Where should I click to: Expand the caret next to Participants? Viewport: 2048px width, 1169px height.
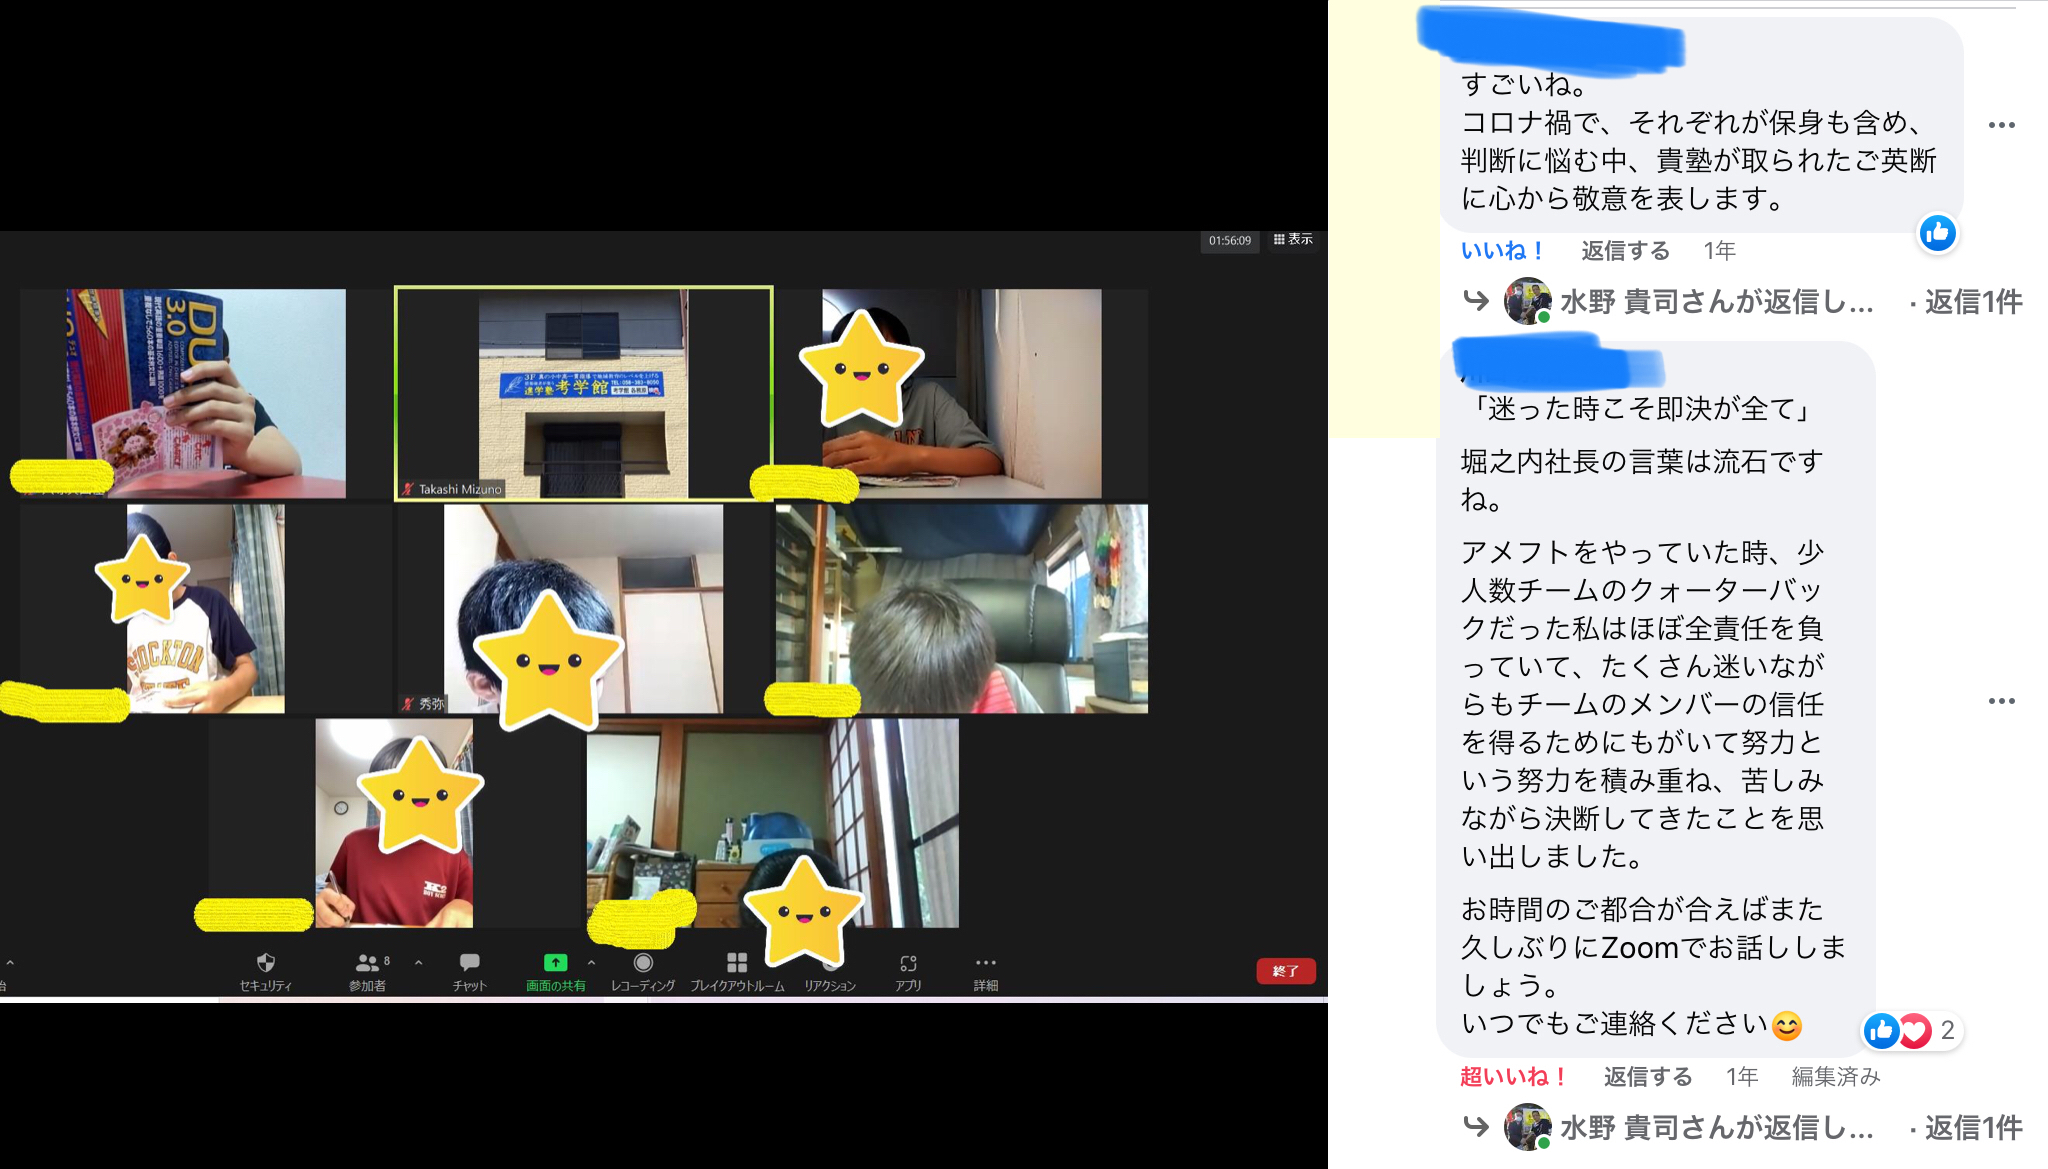418,963
